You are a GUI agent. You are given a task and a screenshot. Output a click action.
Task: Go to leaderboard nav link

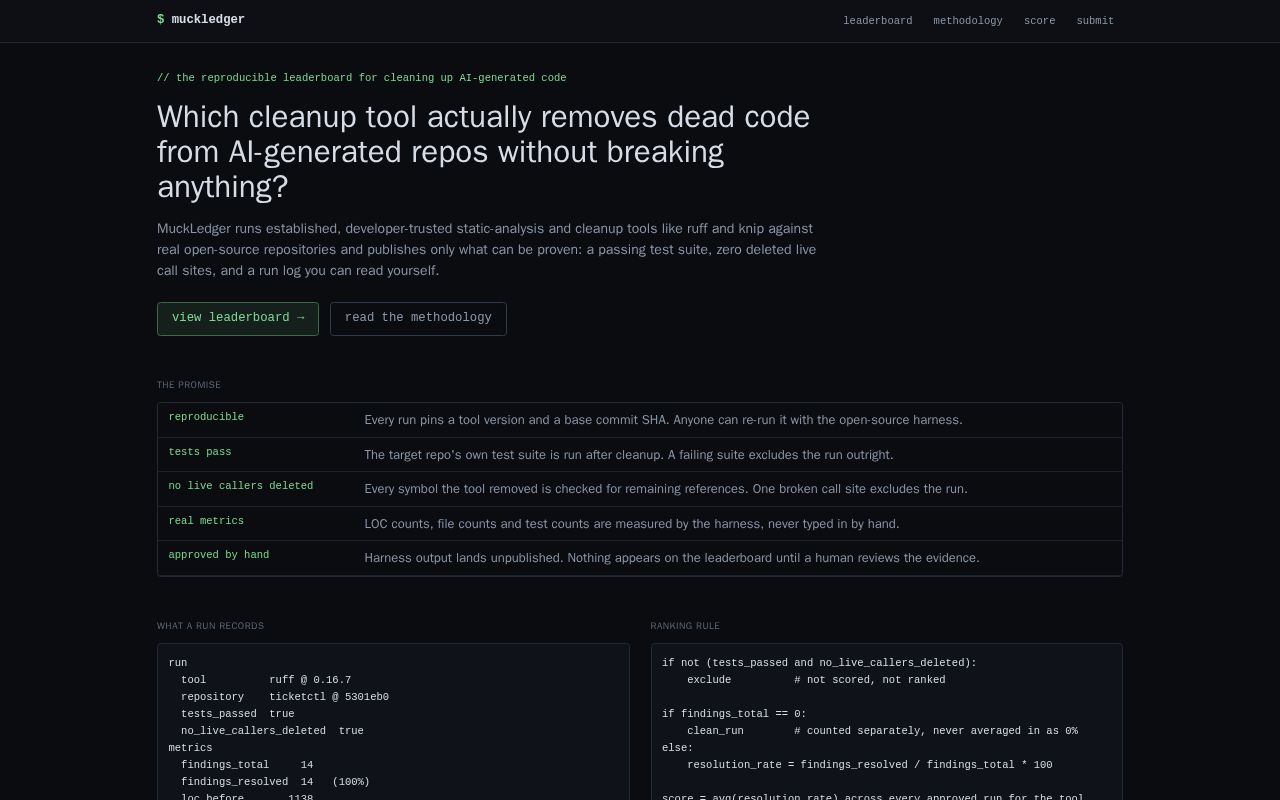point(877,20)
